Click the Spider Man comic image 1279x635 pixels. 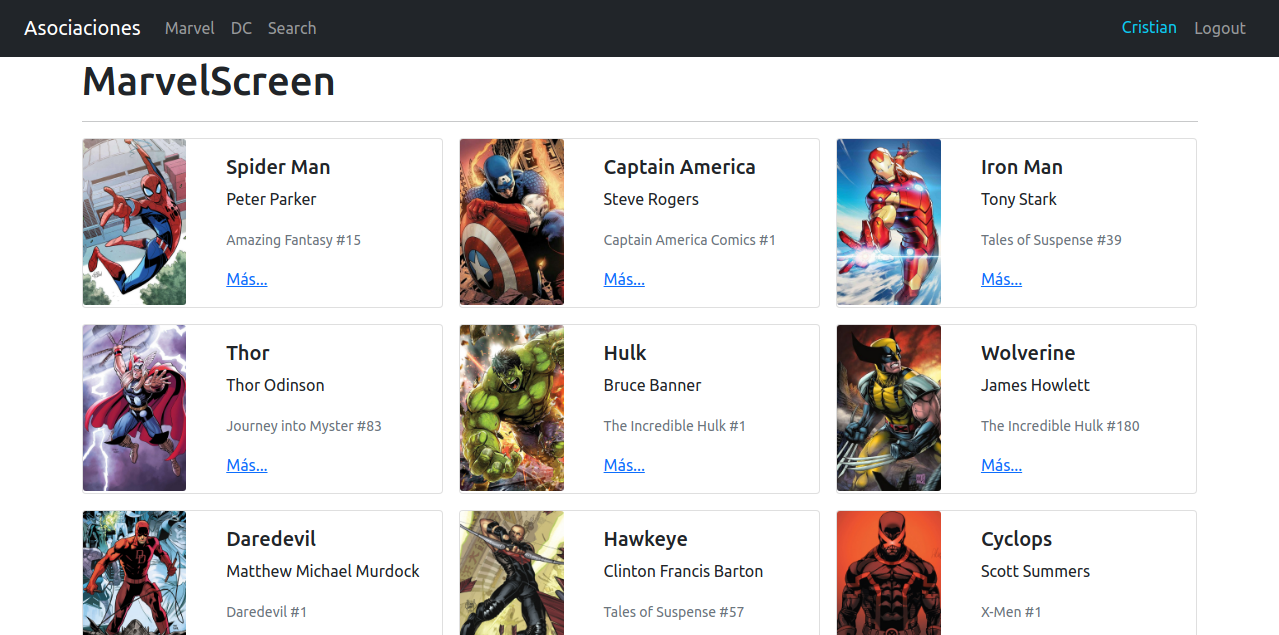click(134, 222)
